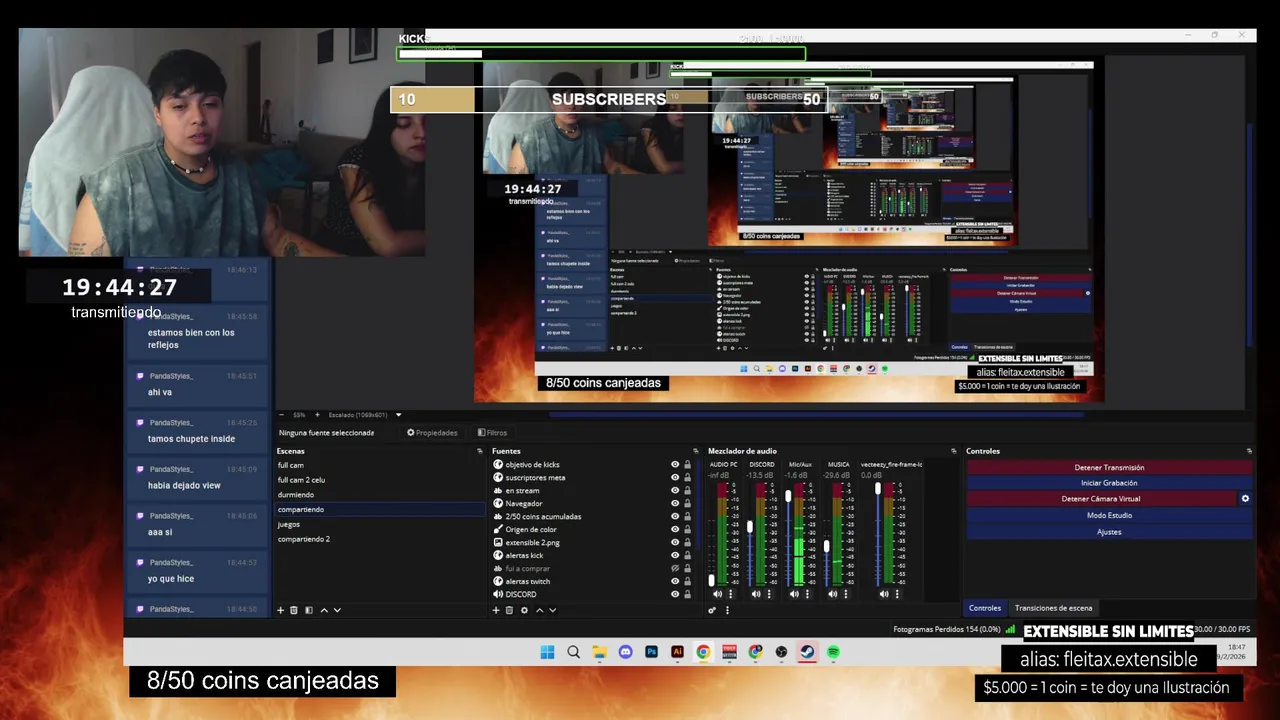Zoom in preview with plus icon
Image resolution: width=1280 pixels, height=720 pixels.
pyautogui.click(x=317, y=414)
